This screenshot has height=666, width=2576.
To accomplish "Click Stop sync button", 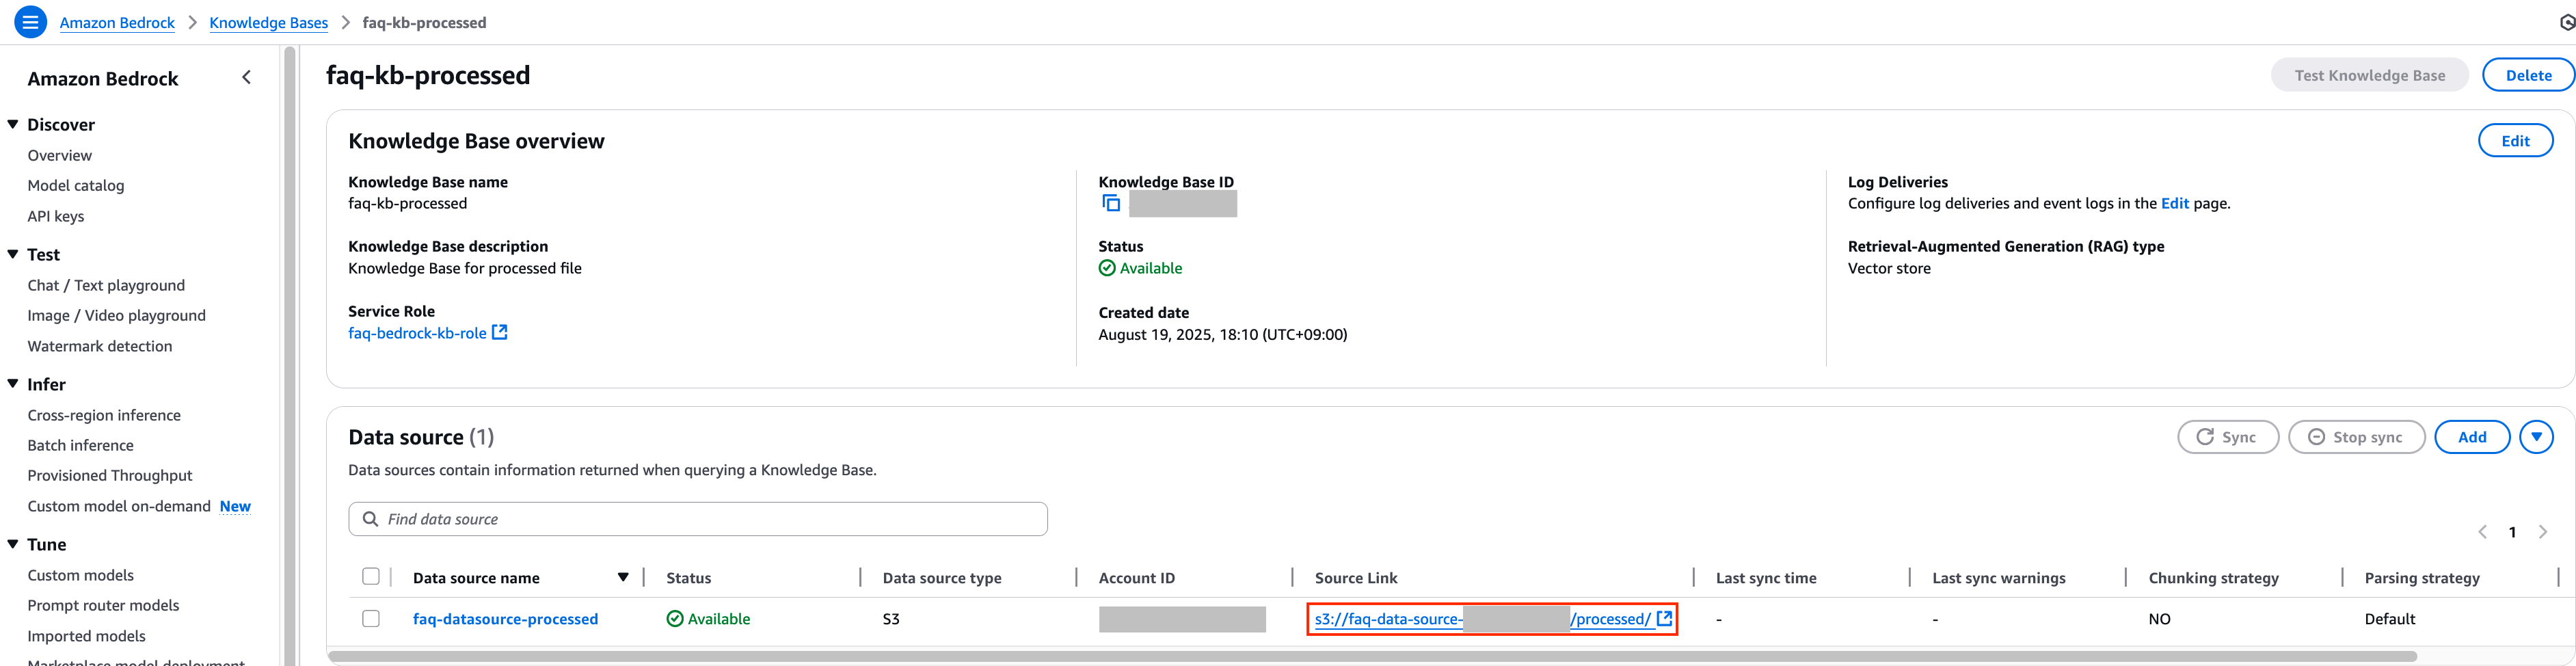I will pos(2356,437).
